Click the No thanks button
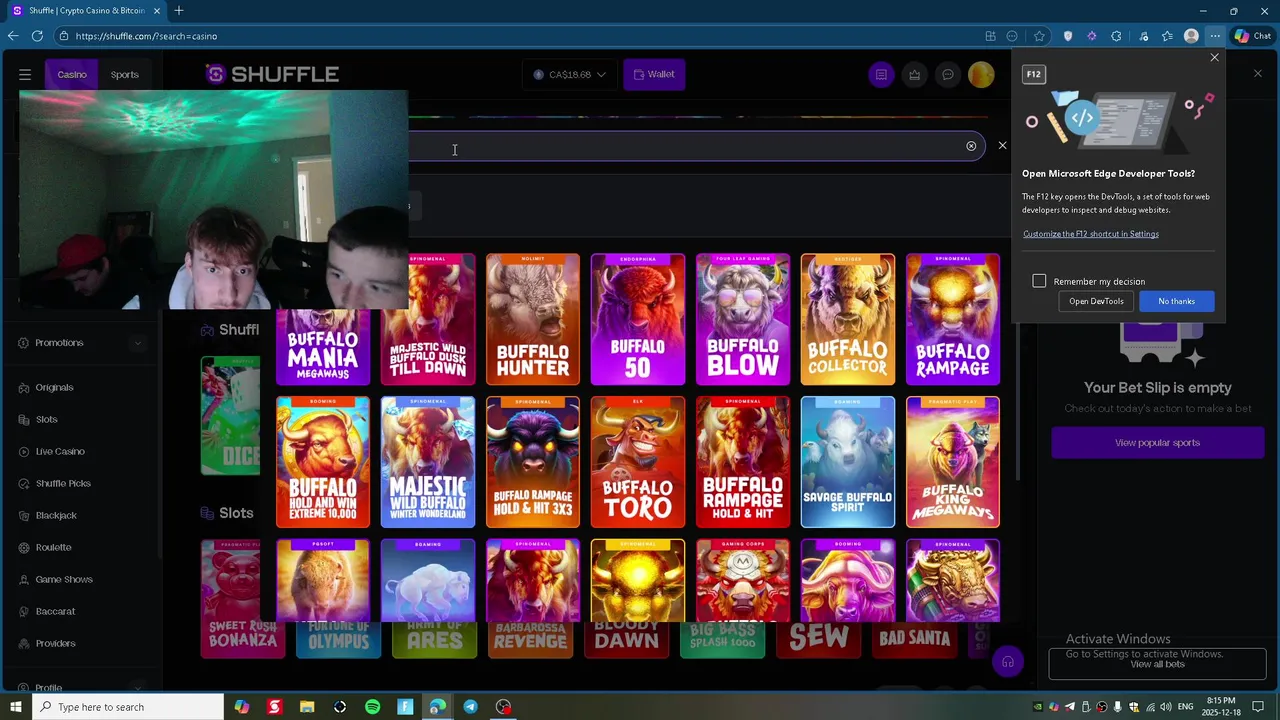This screenshot has width=1280, height=720. (1176, 301)
